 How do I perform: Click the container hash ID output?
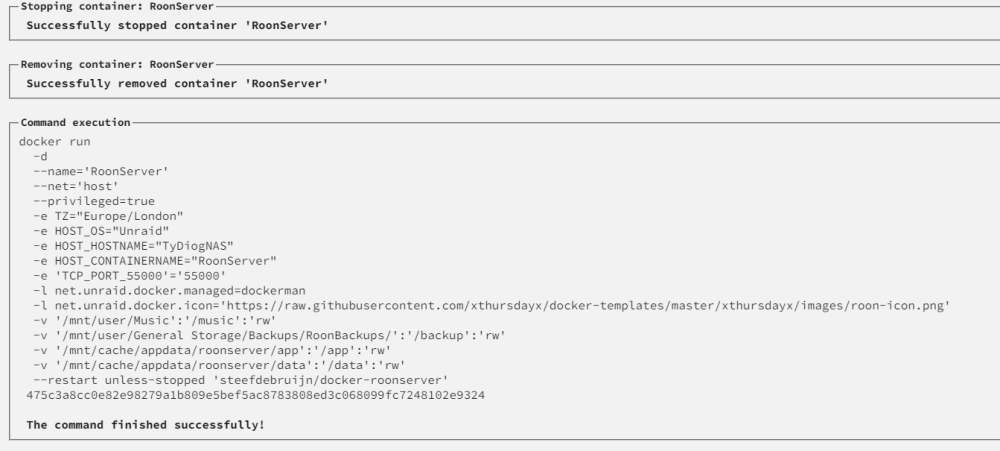click(255, 396)
